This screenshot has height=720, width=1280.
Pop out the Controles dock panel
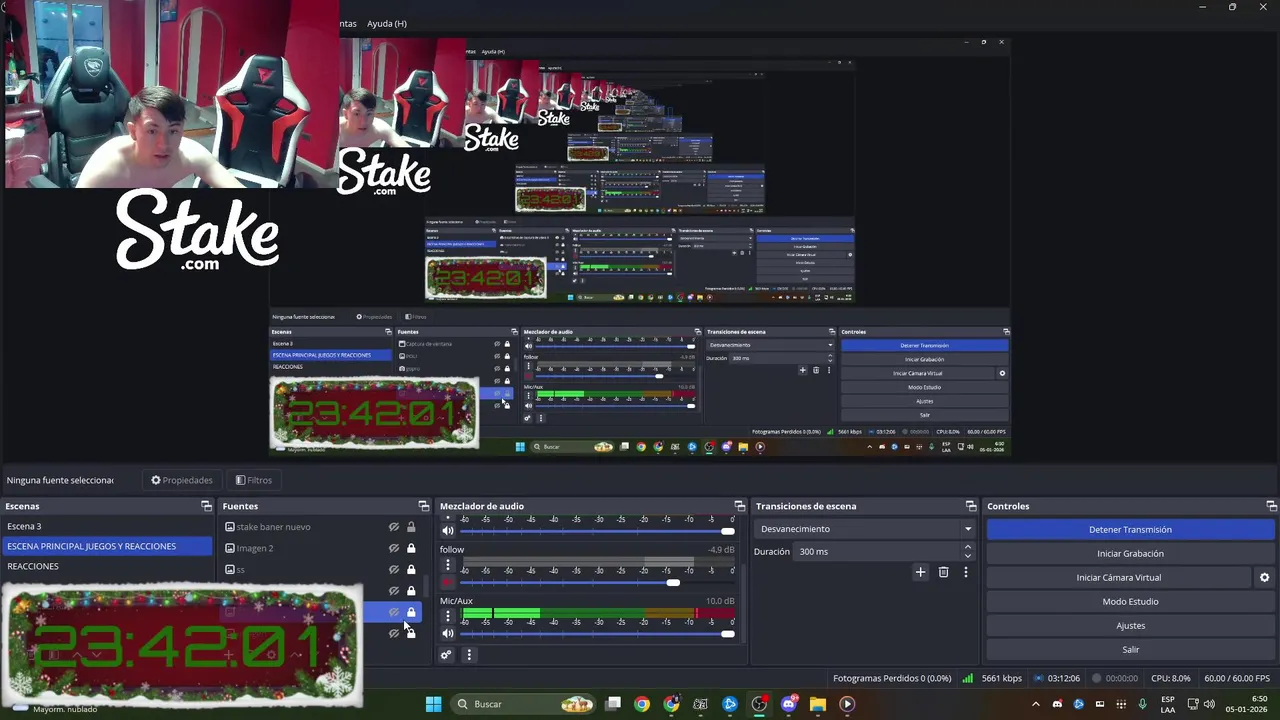point(1271,506)
